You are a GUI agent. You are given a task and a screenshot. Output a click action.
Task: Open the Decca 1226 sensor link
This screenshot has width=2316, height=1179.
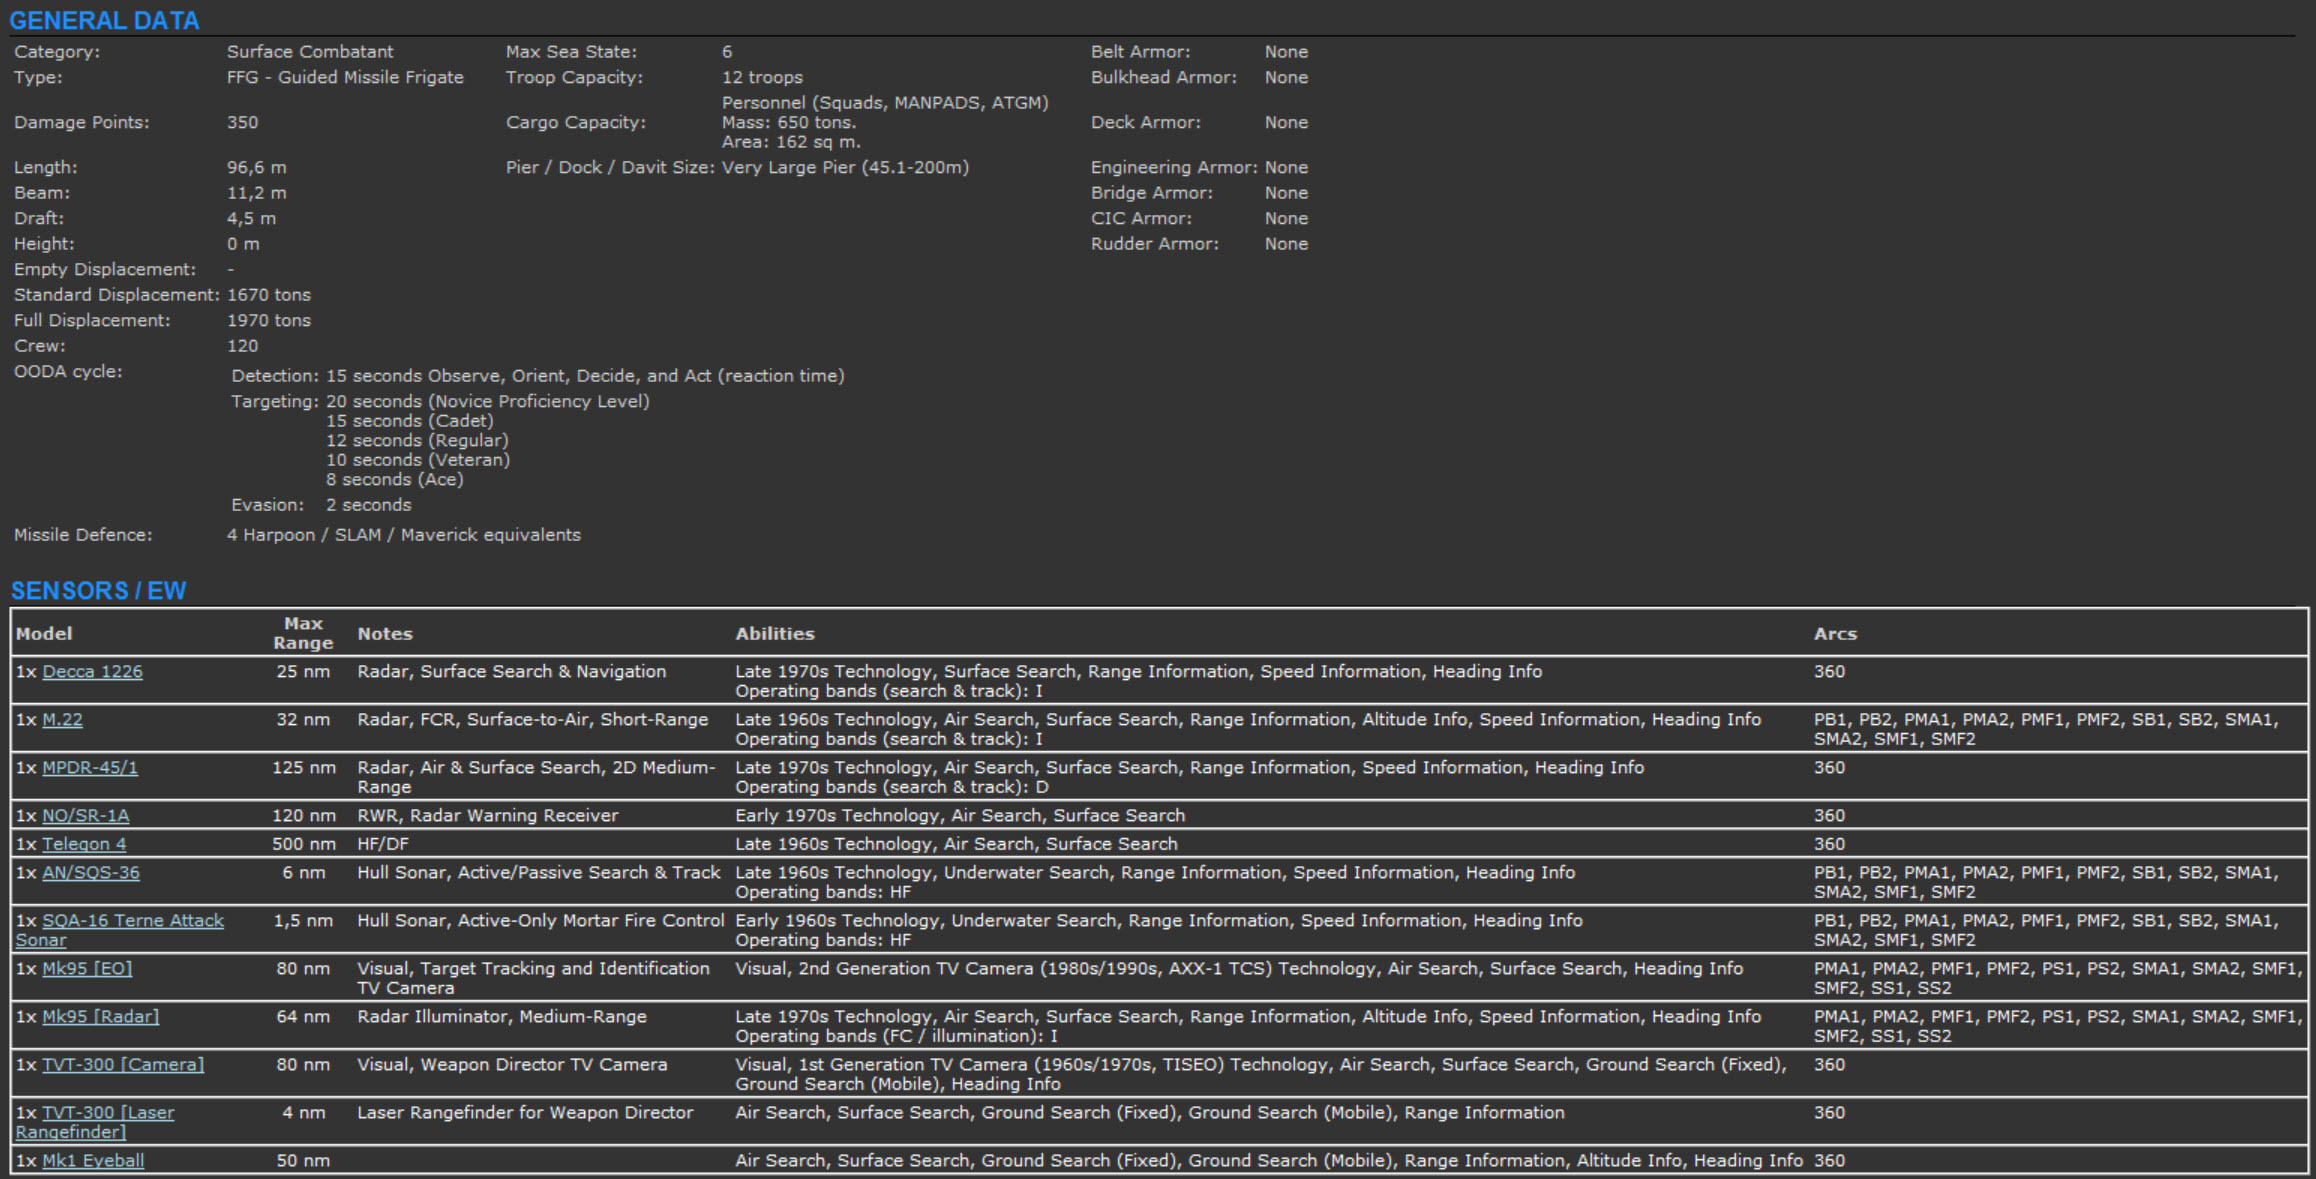[92, 672]
